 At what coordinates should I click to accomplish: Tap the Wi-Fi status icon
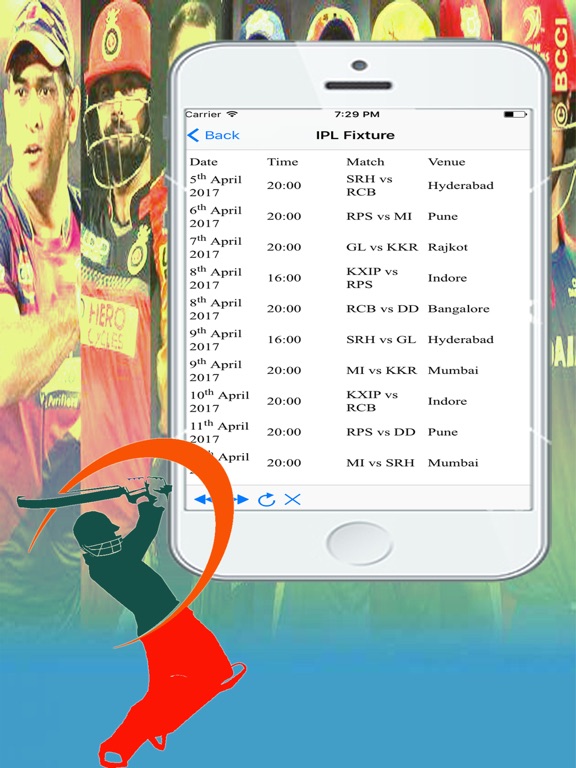click(232, 114)
